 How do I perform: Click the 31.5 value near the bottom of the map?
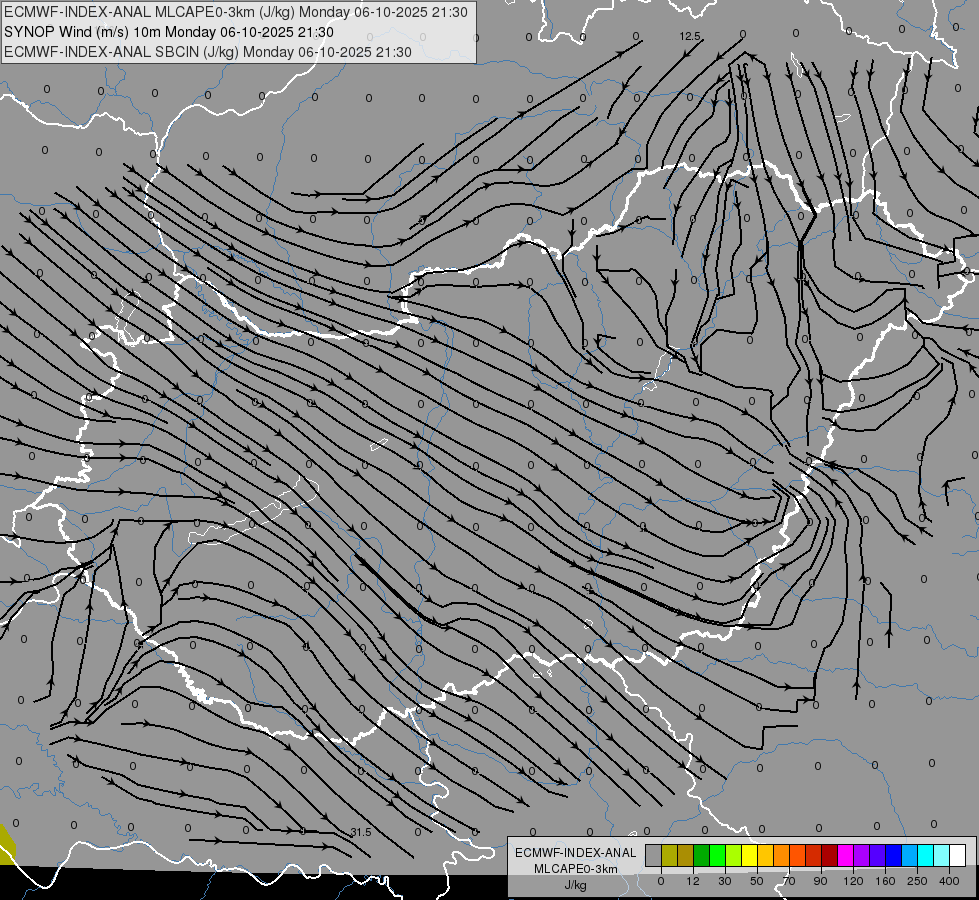pos(361,832)
